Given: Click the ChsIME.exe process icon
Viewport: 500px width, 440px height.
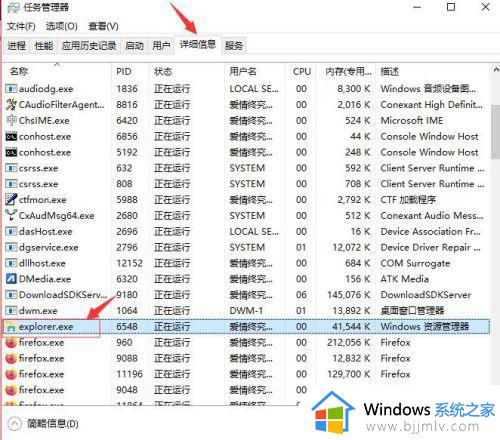Looking at the screenshot, I should (x=11, y=120).
